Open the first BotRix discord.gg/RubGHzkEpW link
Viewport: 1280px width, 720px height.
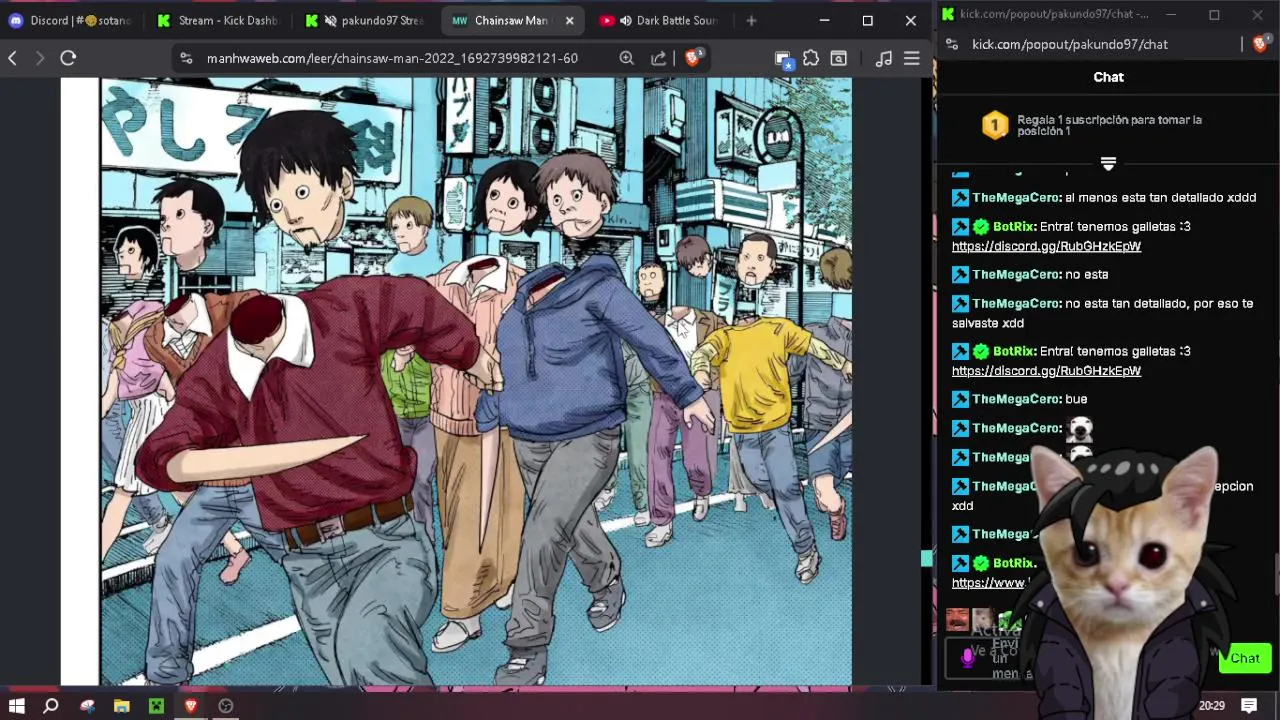point(1046,246)
